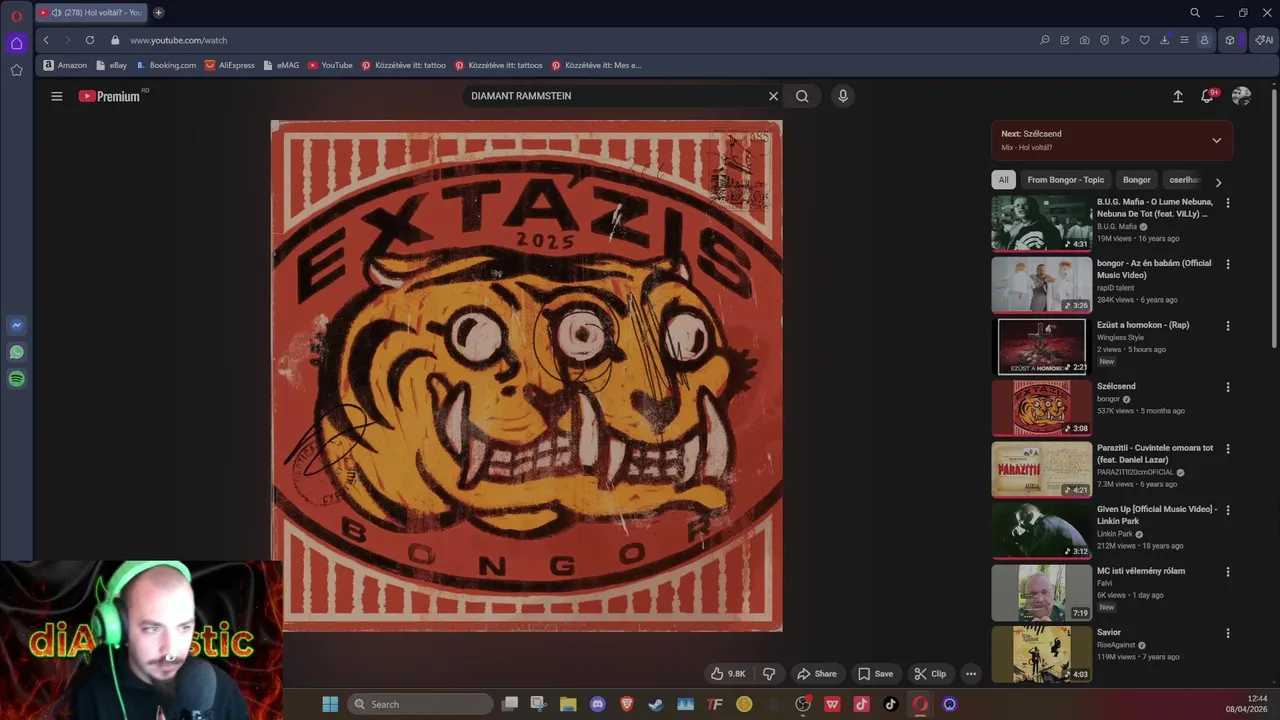Show more filter chips with the arrow
This screenshot has height=720, width=1280.
click(x=1218, y=182)
